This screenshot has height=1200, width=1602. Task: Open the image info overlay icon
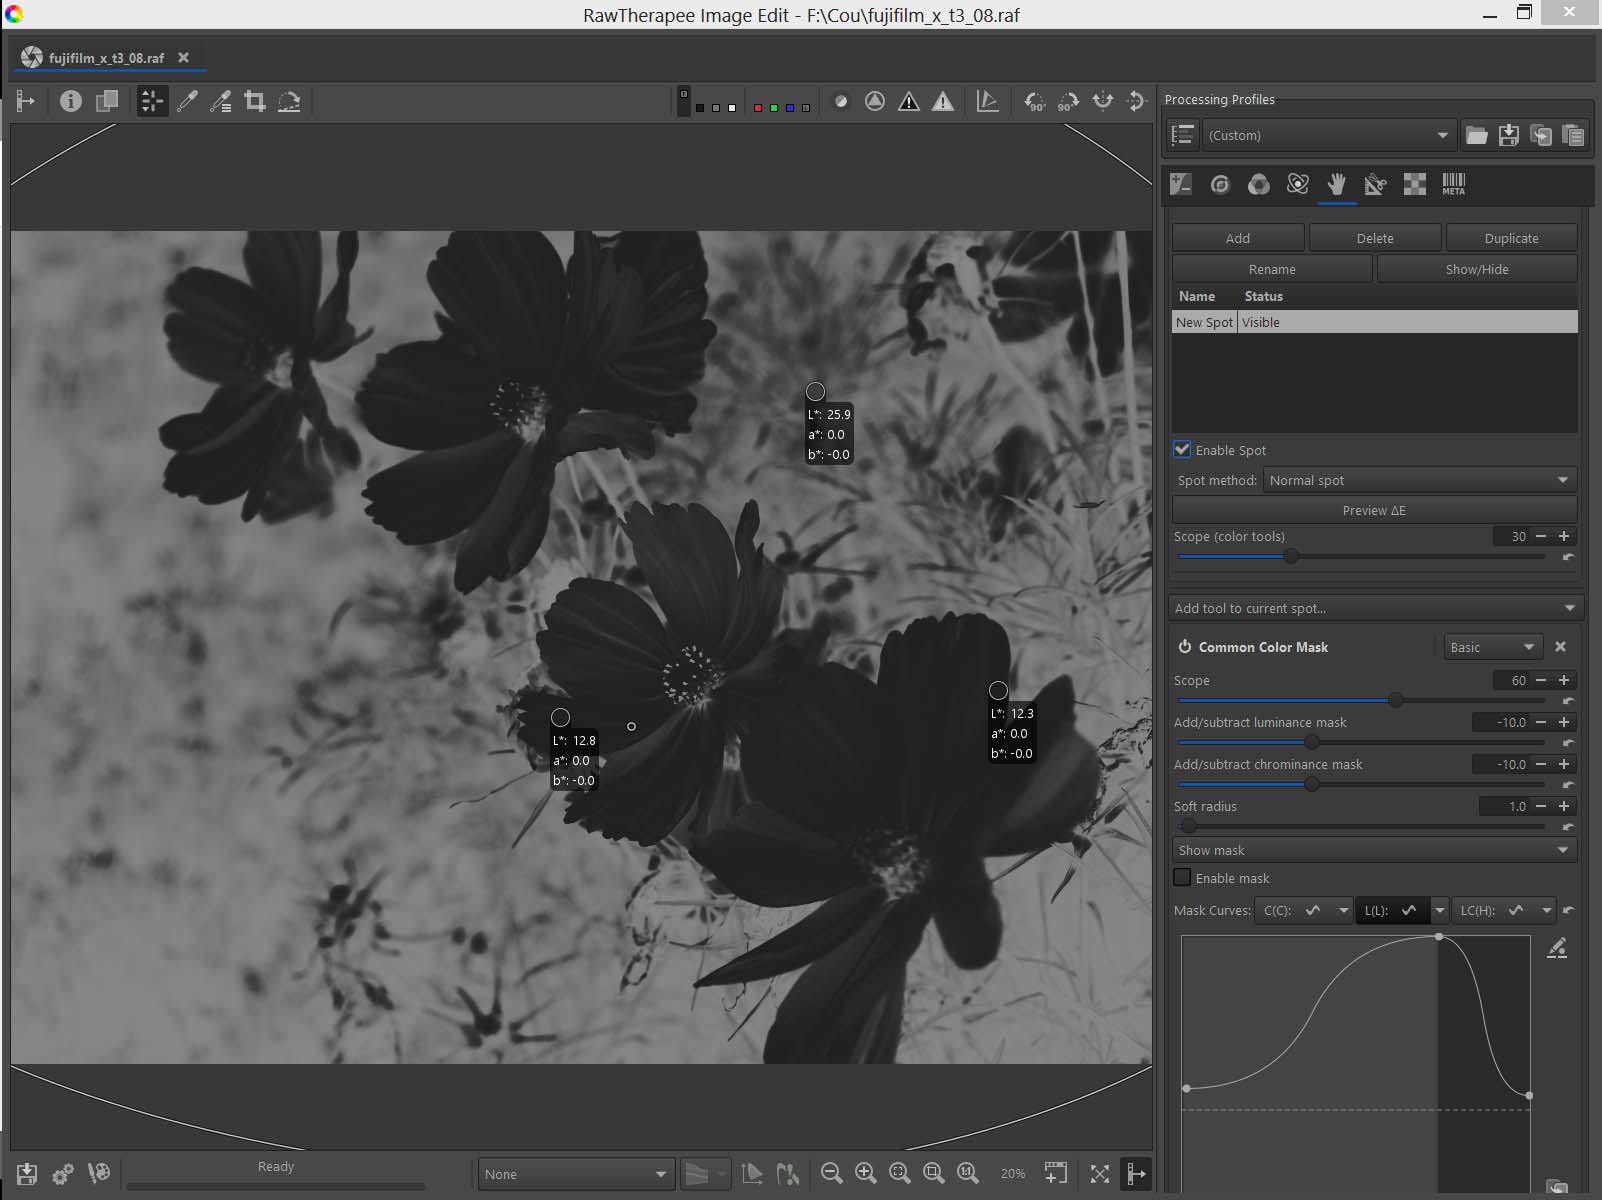coord(70,102)
